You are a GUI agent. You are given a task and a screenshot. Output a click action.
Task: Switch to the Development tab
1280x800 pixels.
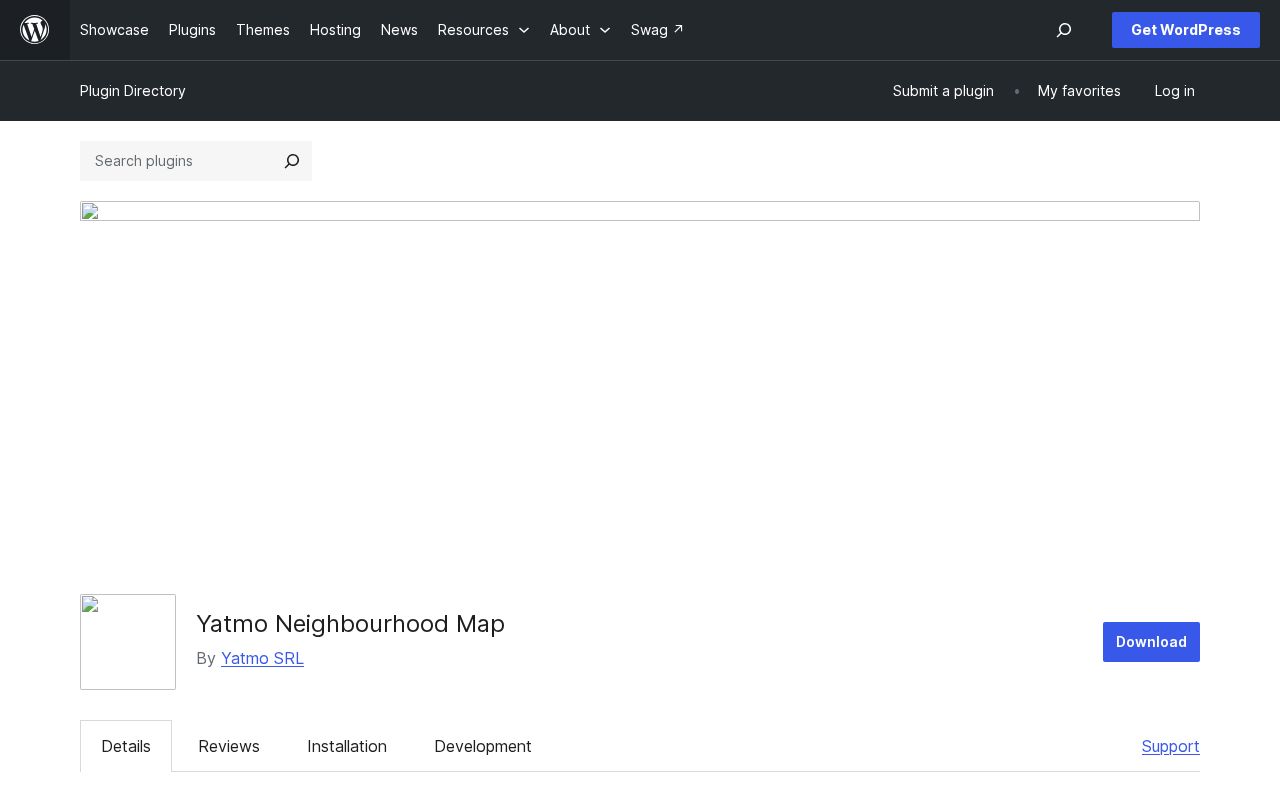coord(483,746)
